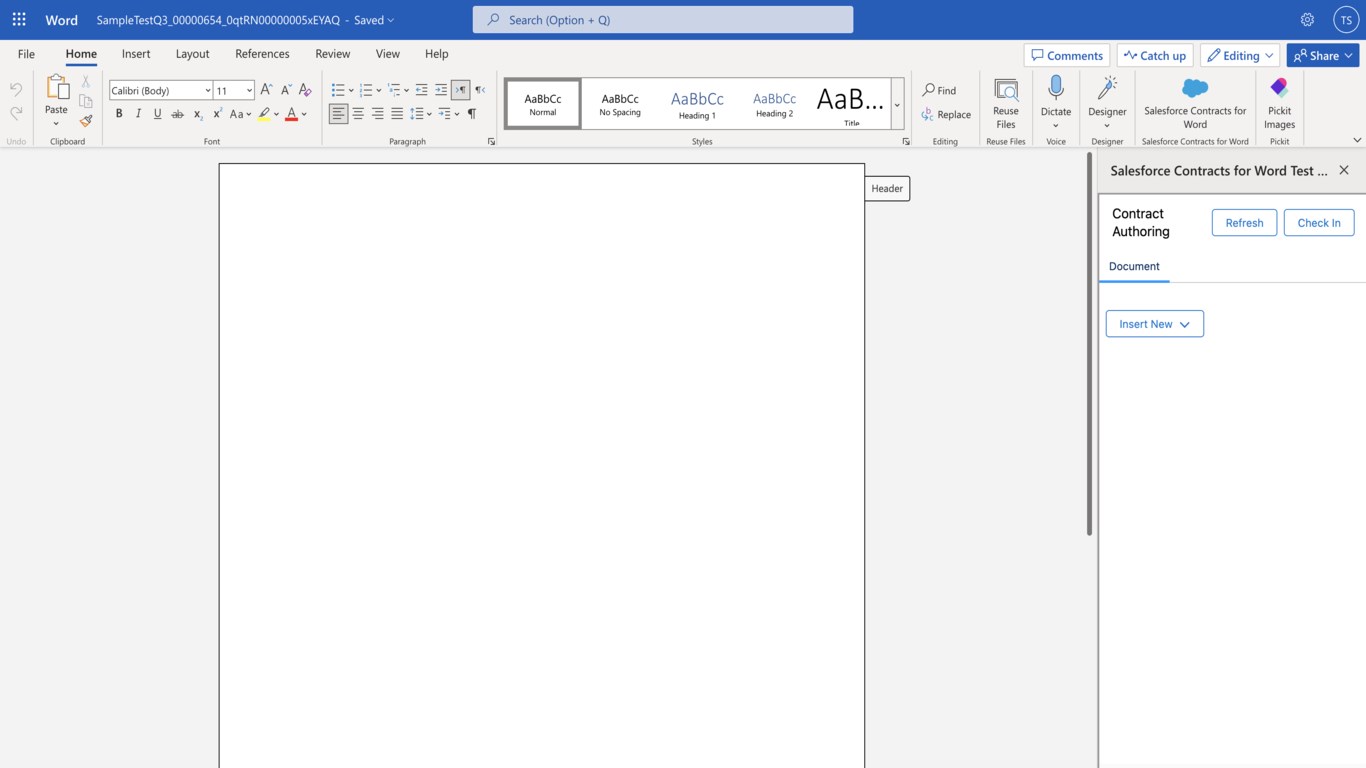1366x768 pixels.
Task: Insert a multilevel list
Action: point(394,90)
